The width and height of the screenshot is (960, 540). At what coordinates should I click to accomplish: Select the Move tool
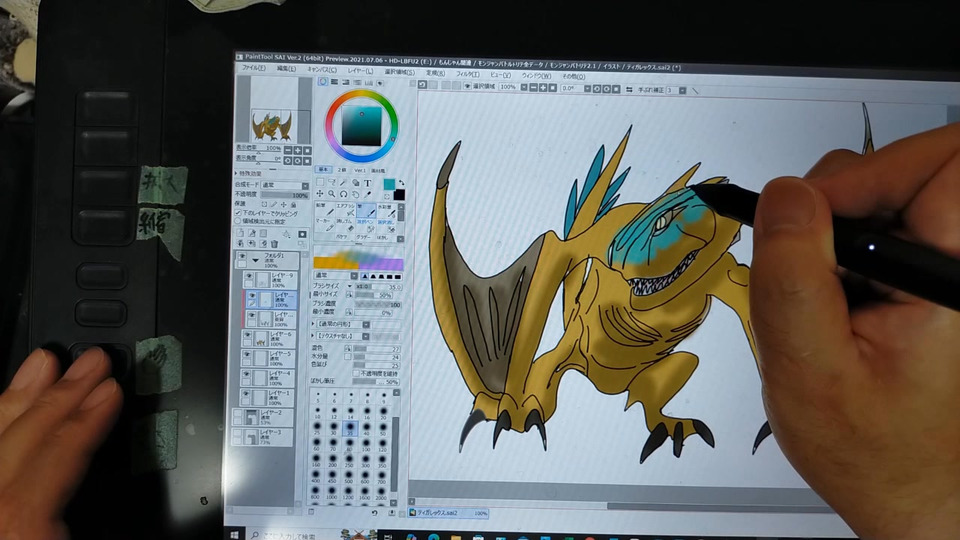tap(320, 194)
